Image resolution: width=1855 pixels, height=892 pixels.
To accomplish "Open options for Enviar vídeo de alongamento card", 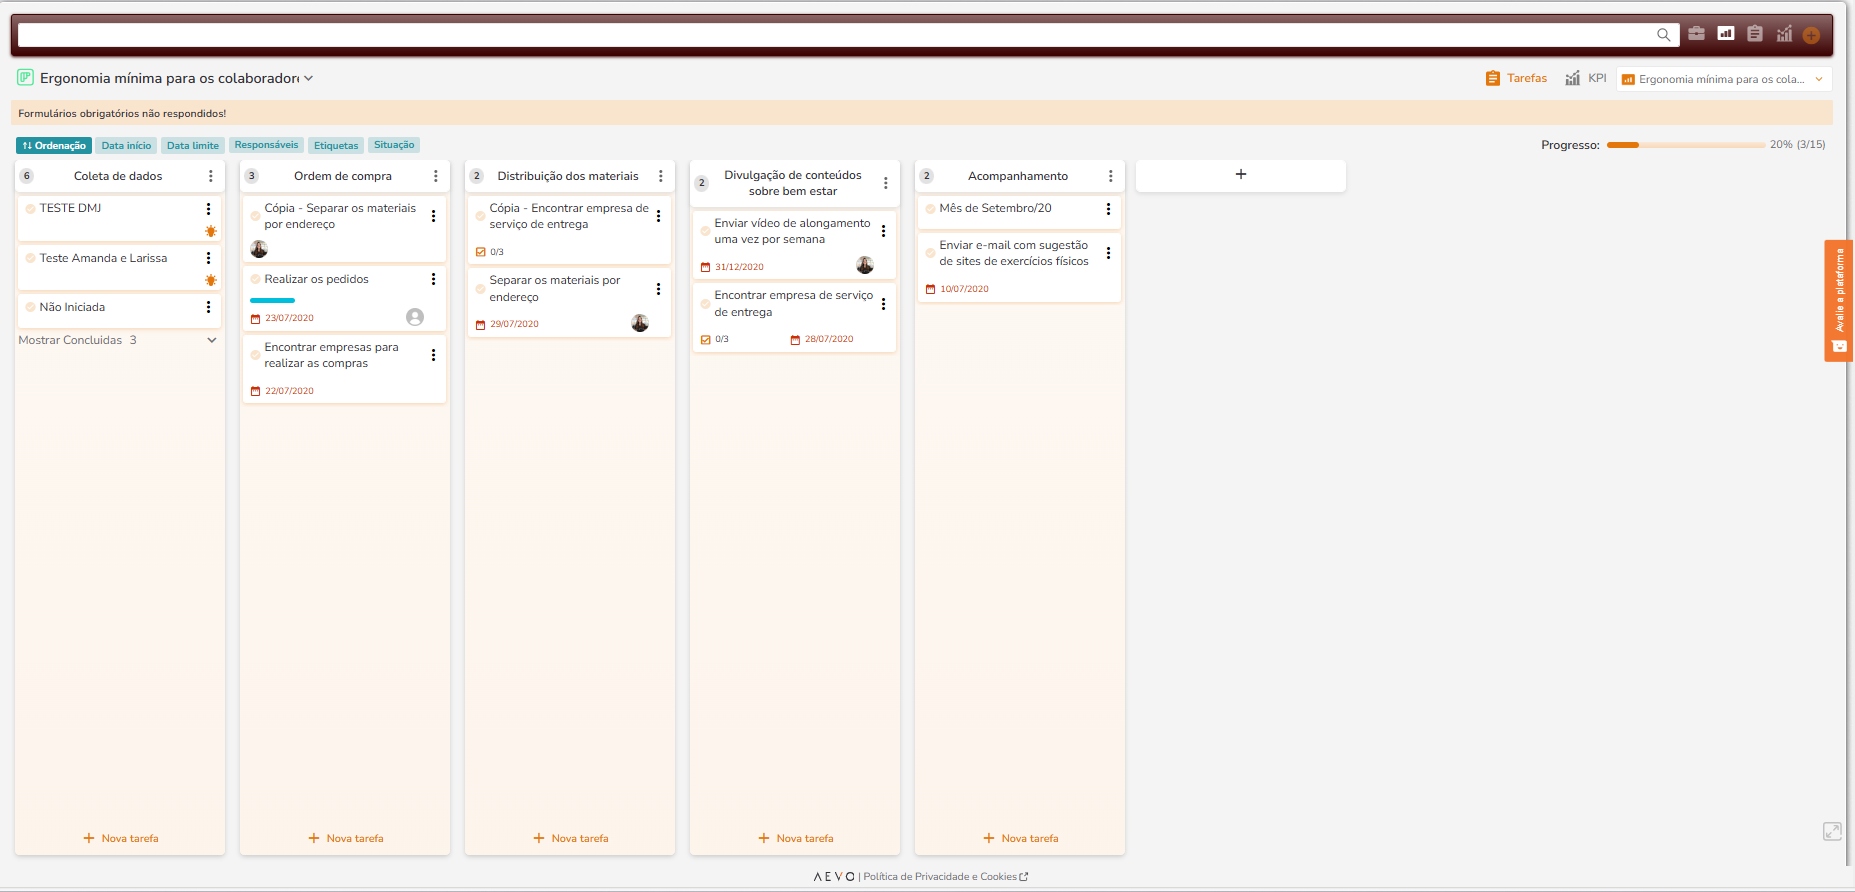I will click(x=883, y=231).
